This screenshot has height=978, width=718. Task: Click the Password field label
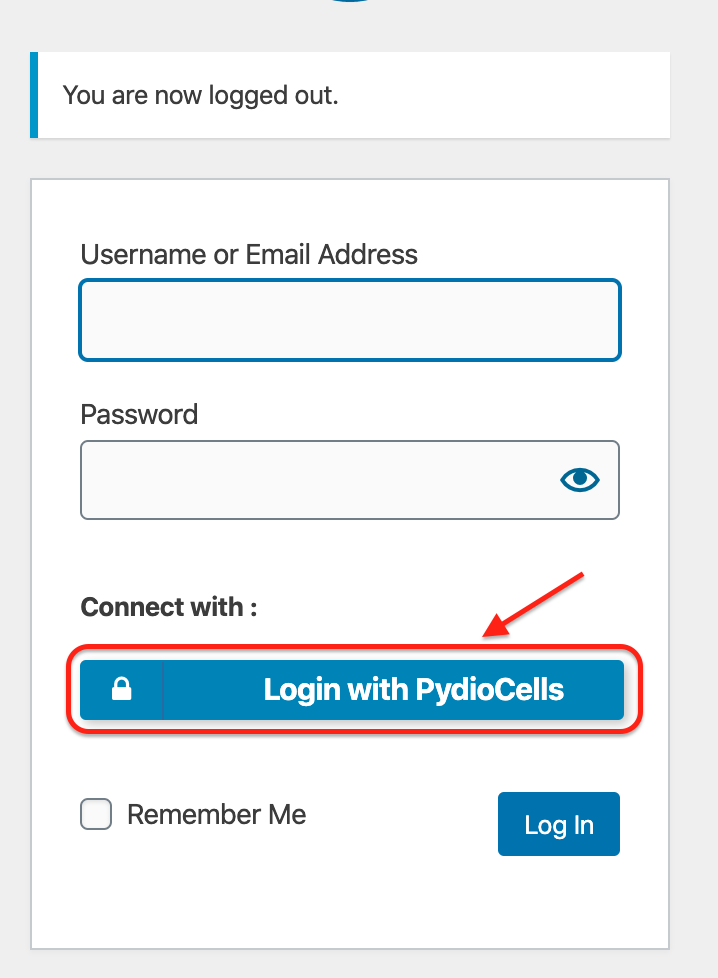pyautogui.click(x=139, y=414)
